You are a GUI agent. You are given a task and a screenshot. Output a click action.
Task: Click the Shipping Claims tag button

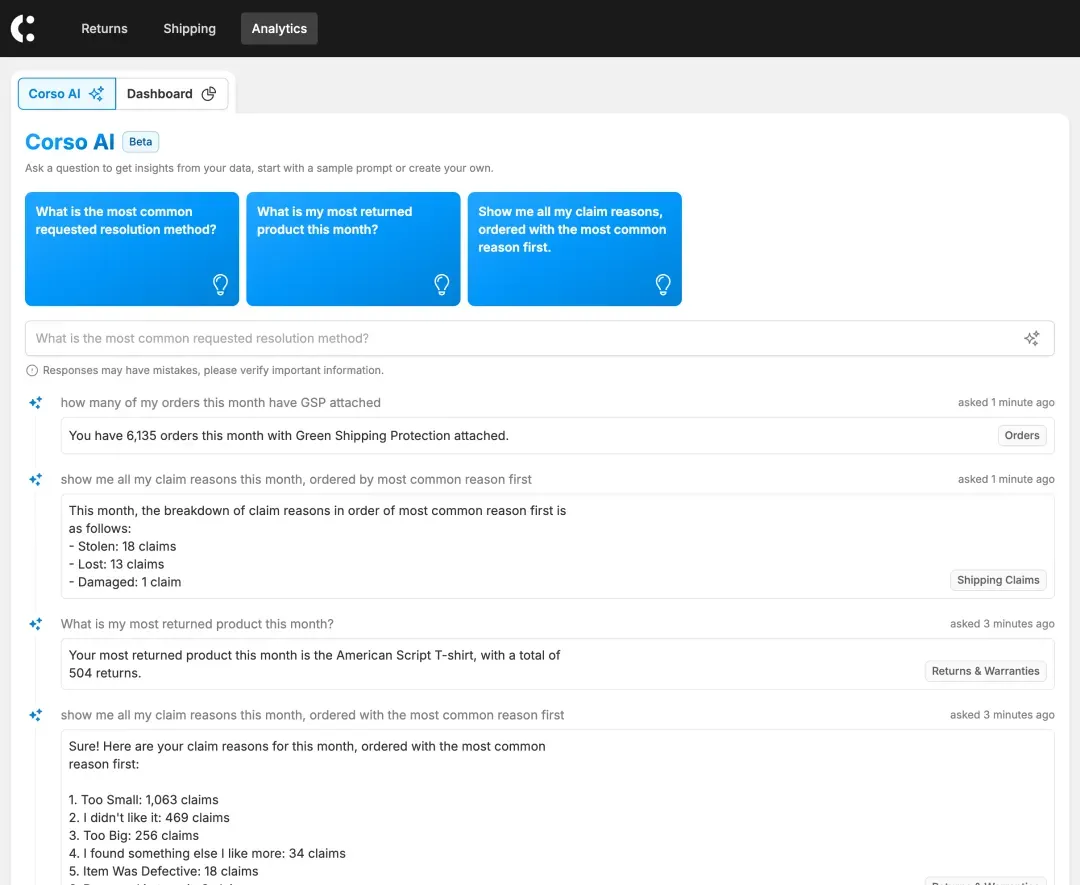998,580
